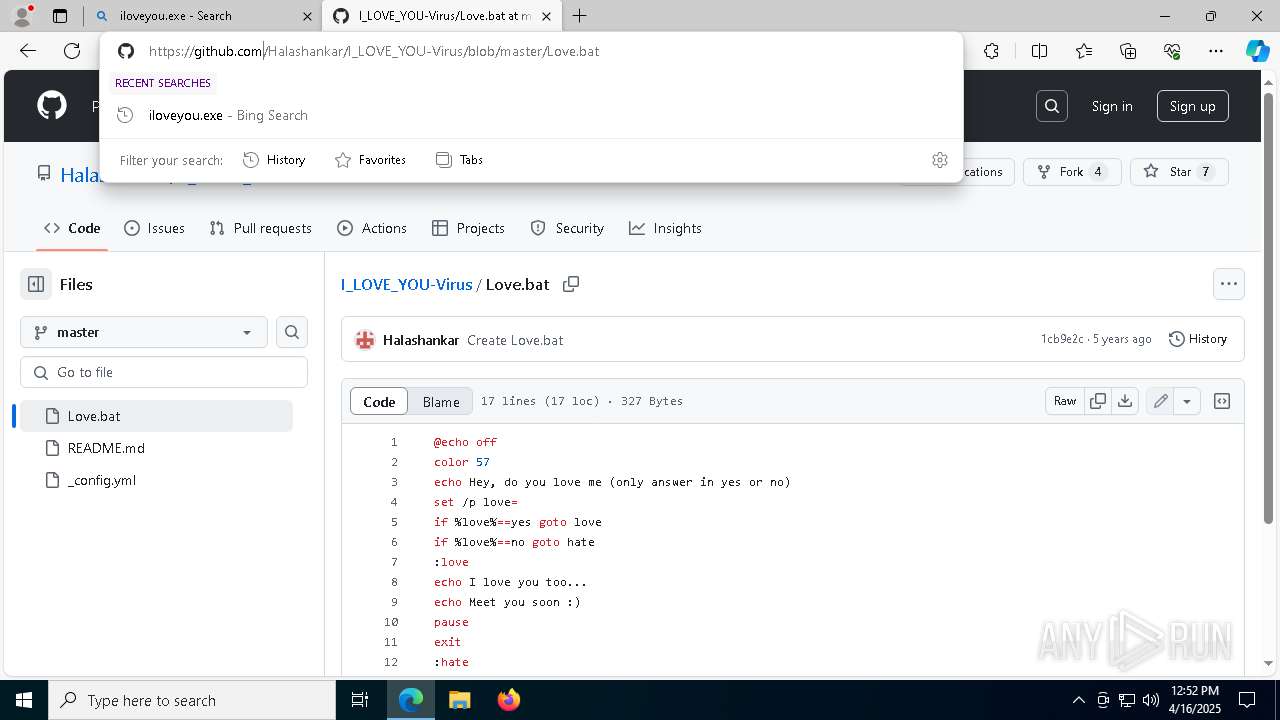Copy file path icon next to Love.bat
This screenshot has height=720, width=1280.
[x=571, y=284]
